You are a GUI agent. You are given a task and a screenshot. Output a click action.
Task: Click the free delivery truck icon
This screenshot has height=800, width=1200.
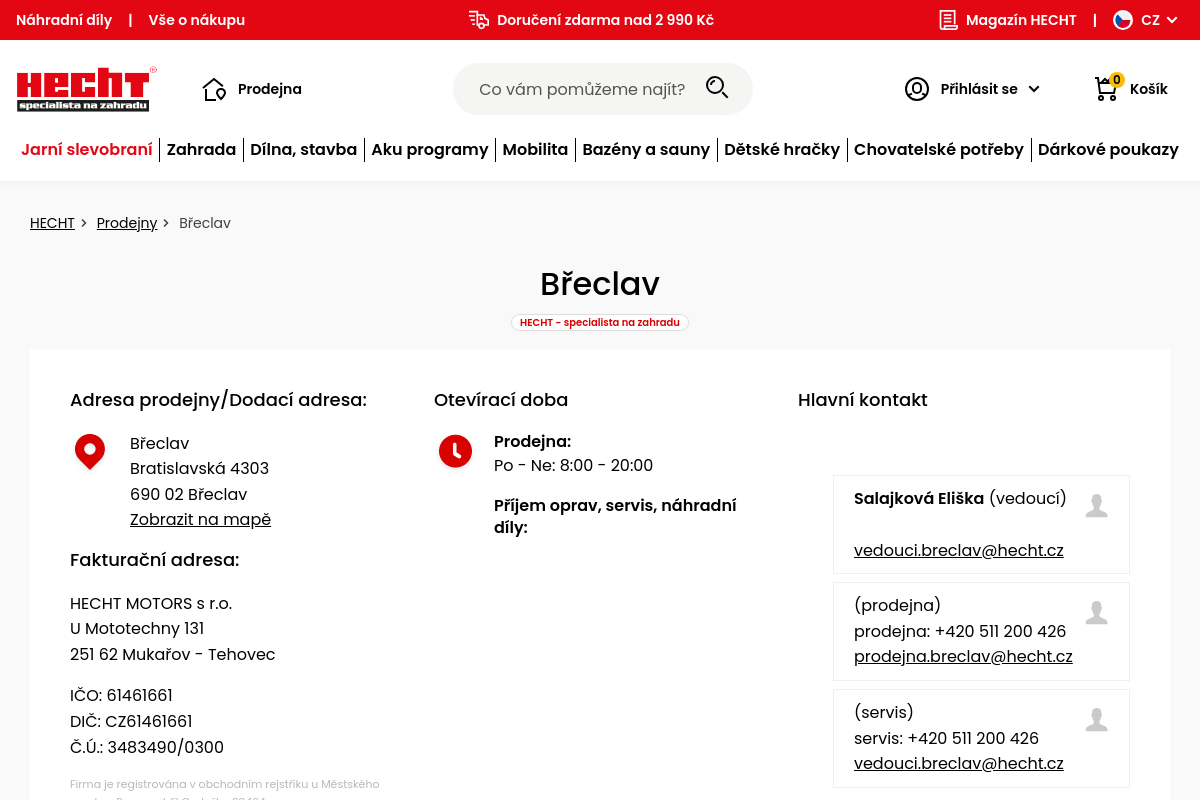coord(479,20)
